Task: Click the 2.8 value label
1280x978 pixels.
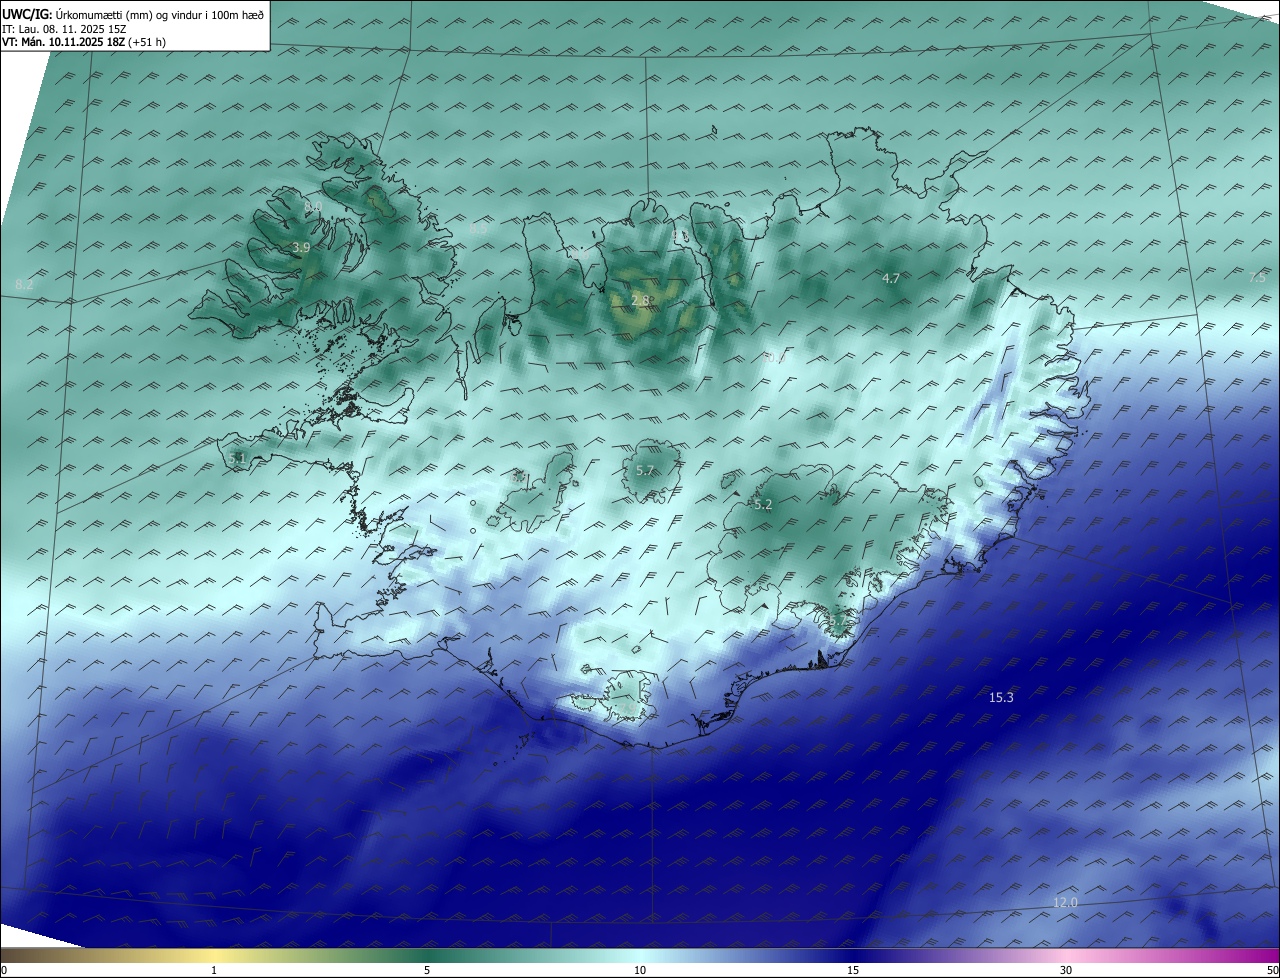Action: pos(642,300)
